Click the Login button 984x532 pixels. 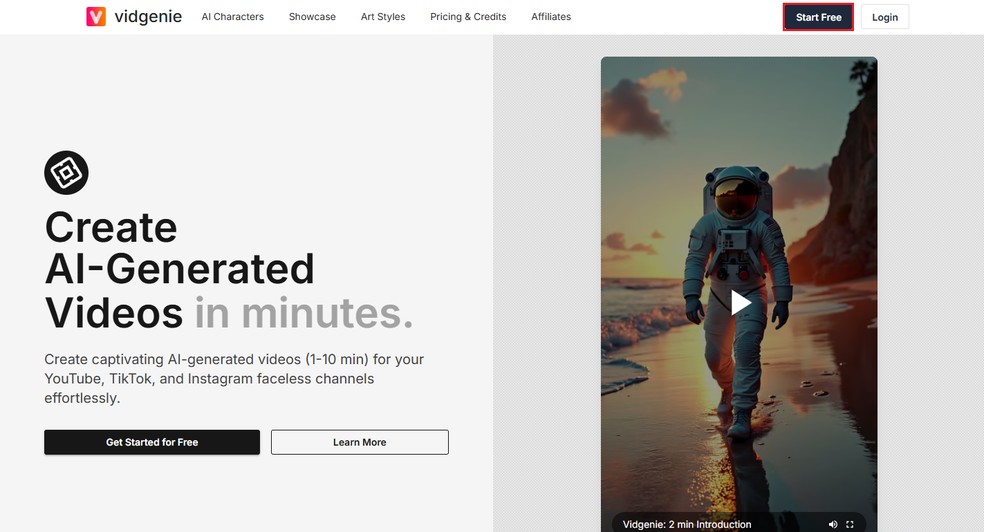pyautogui.click(x=885, y=17)
